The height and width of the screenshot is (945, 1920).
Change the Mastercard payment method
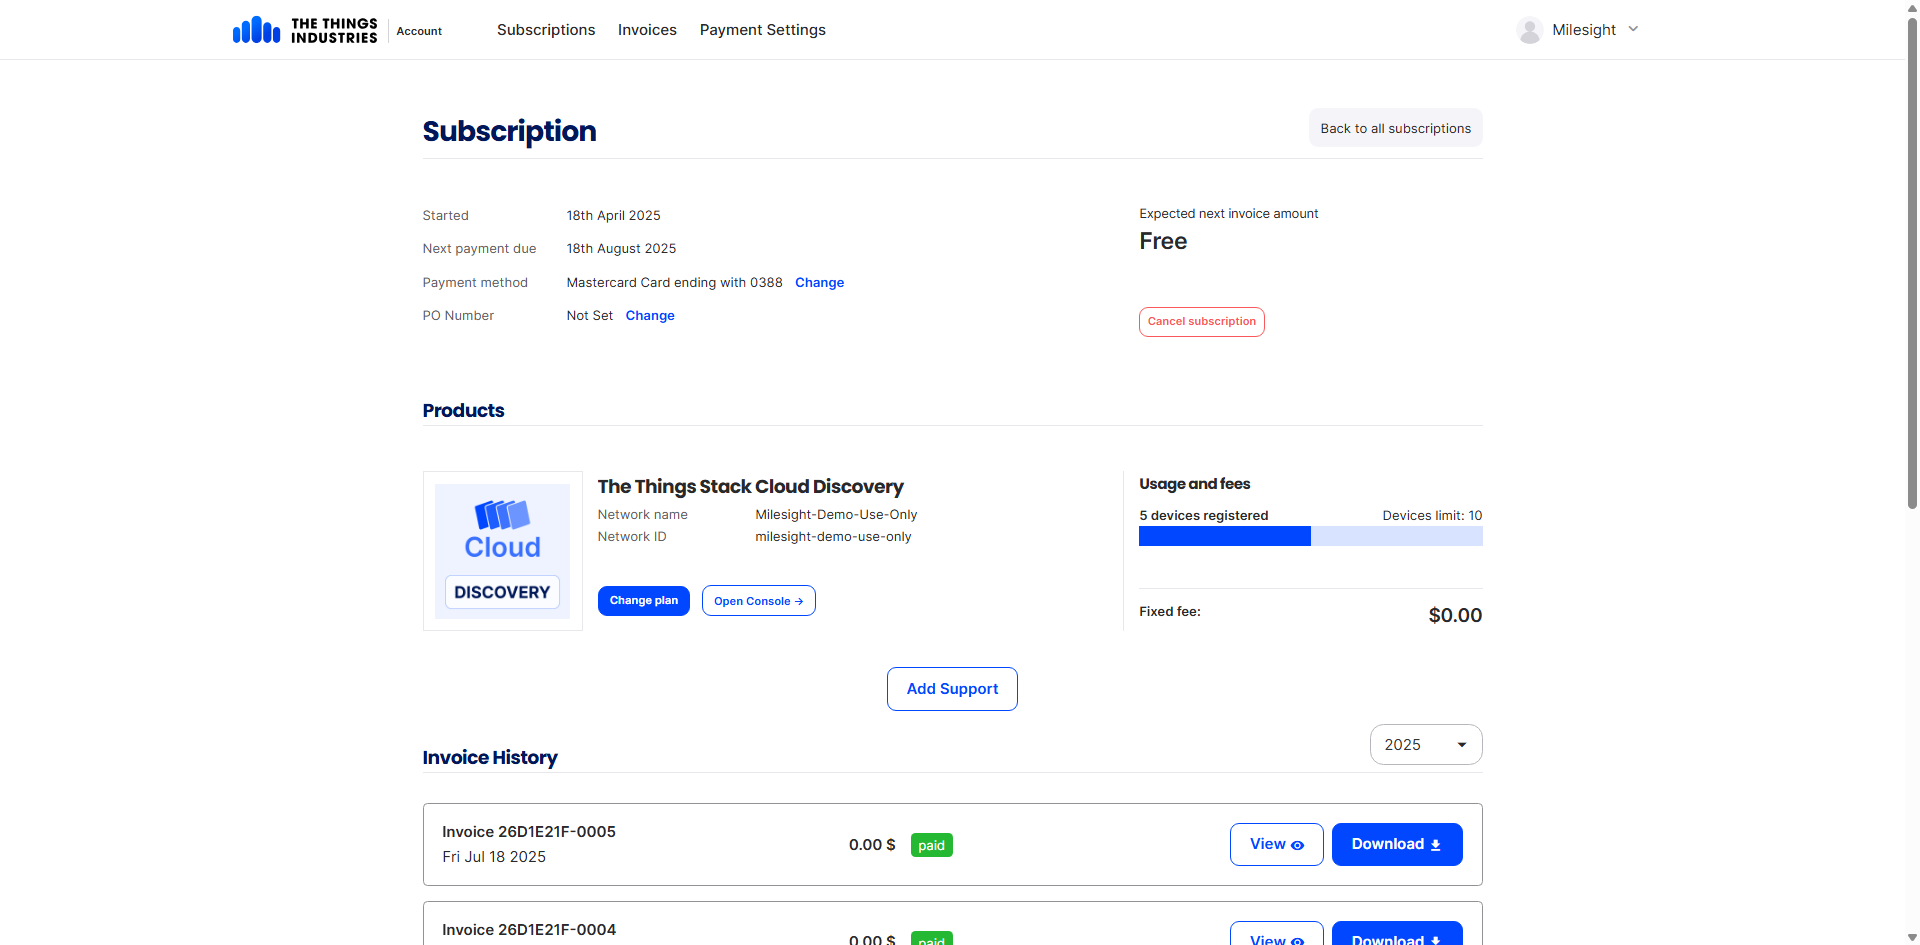click(x=819, y=283)
